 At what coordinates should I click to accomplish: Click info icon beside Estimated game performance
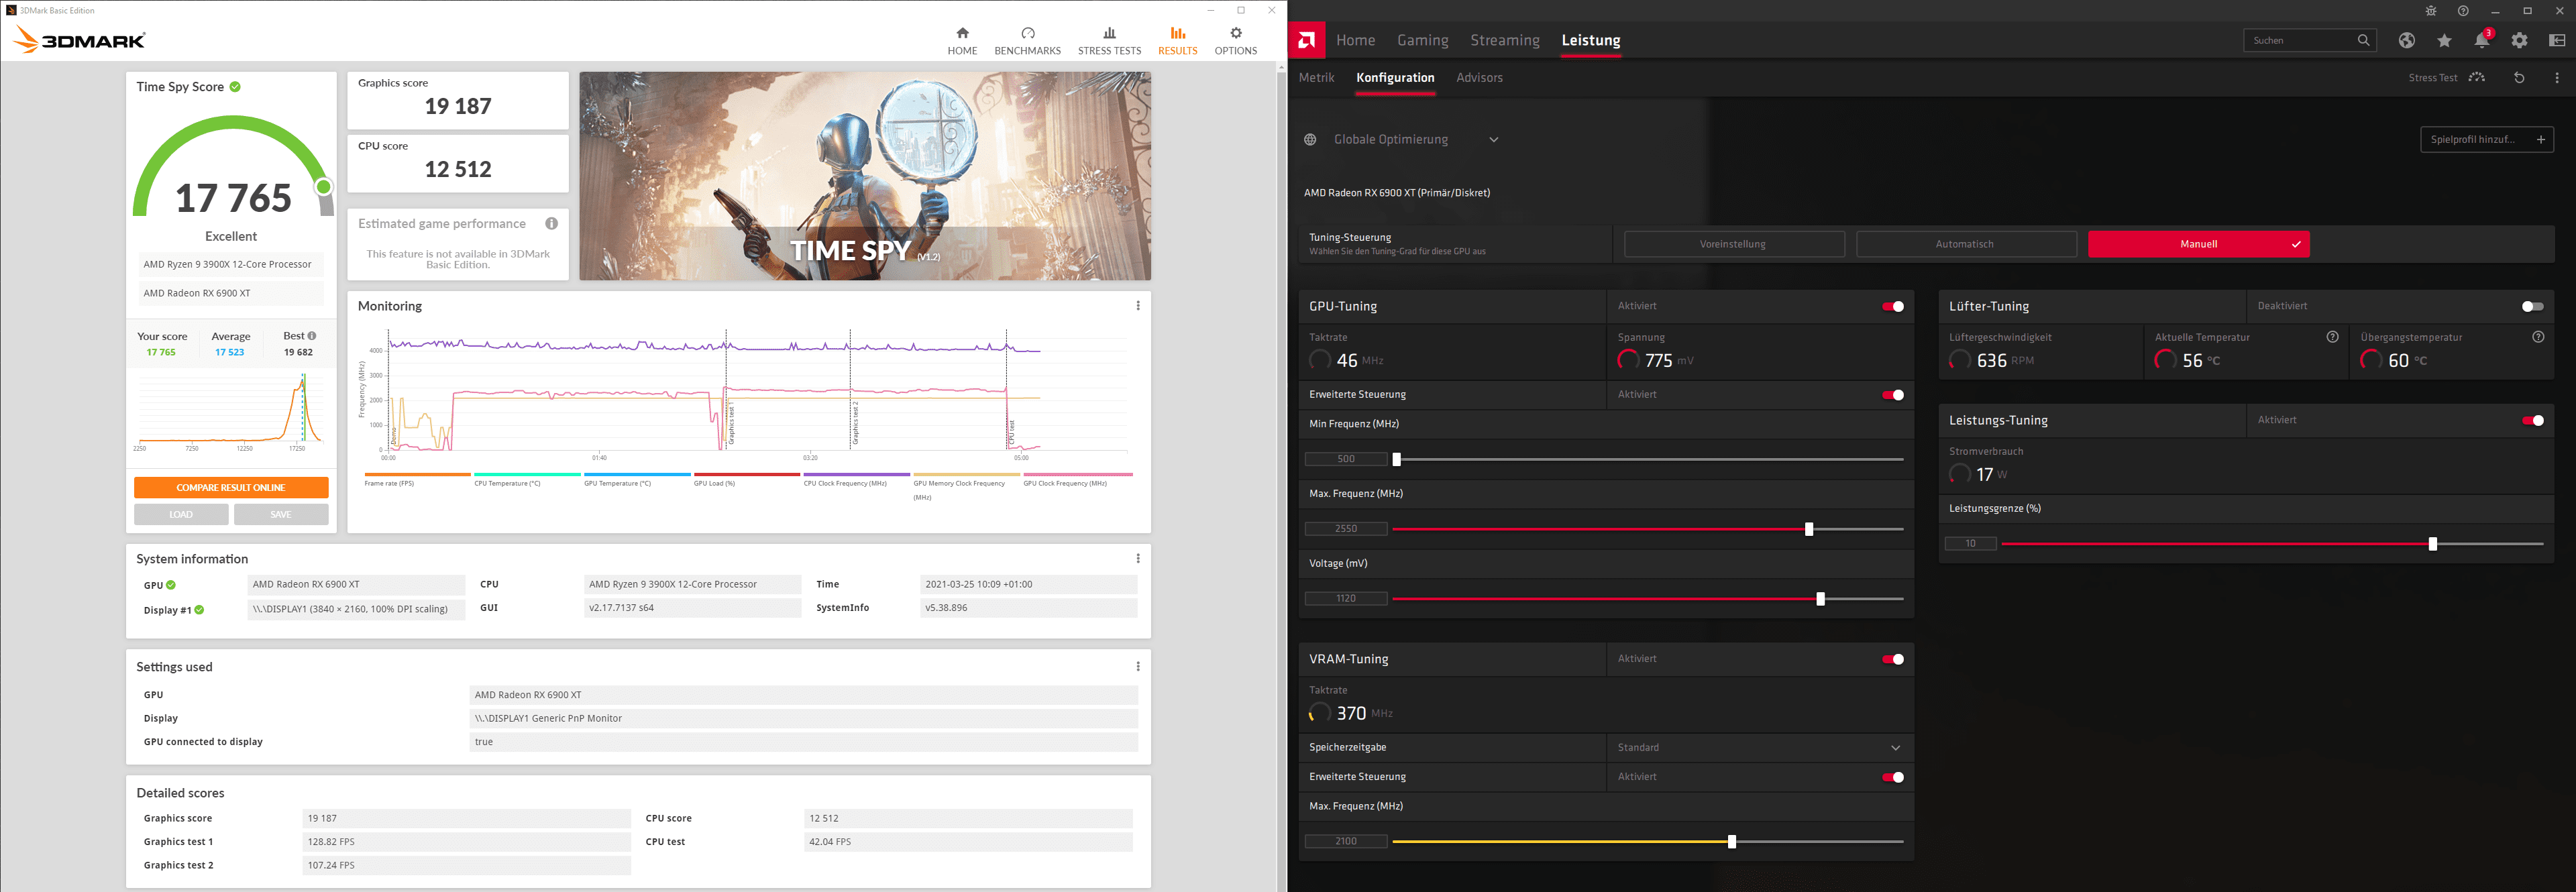[551, 224]
